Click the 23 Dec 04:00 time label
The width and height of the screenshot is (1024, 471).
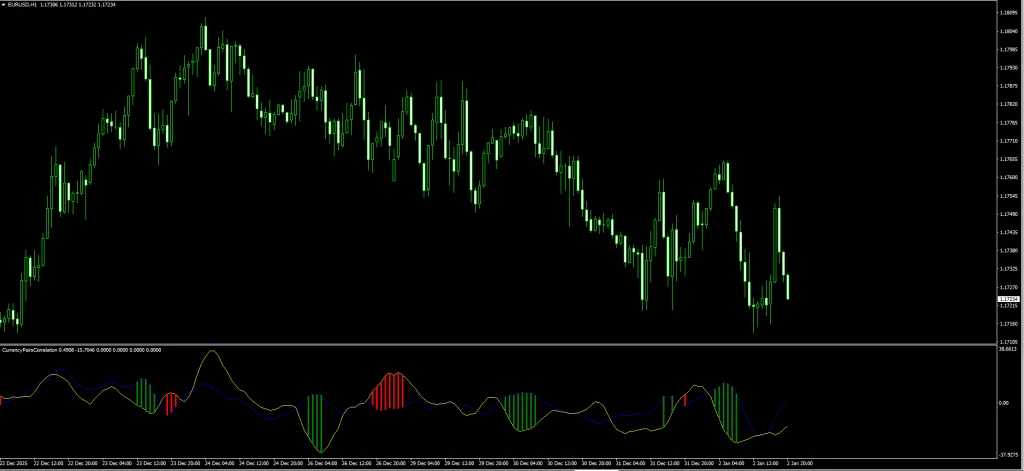coord(118,463)
